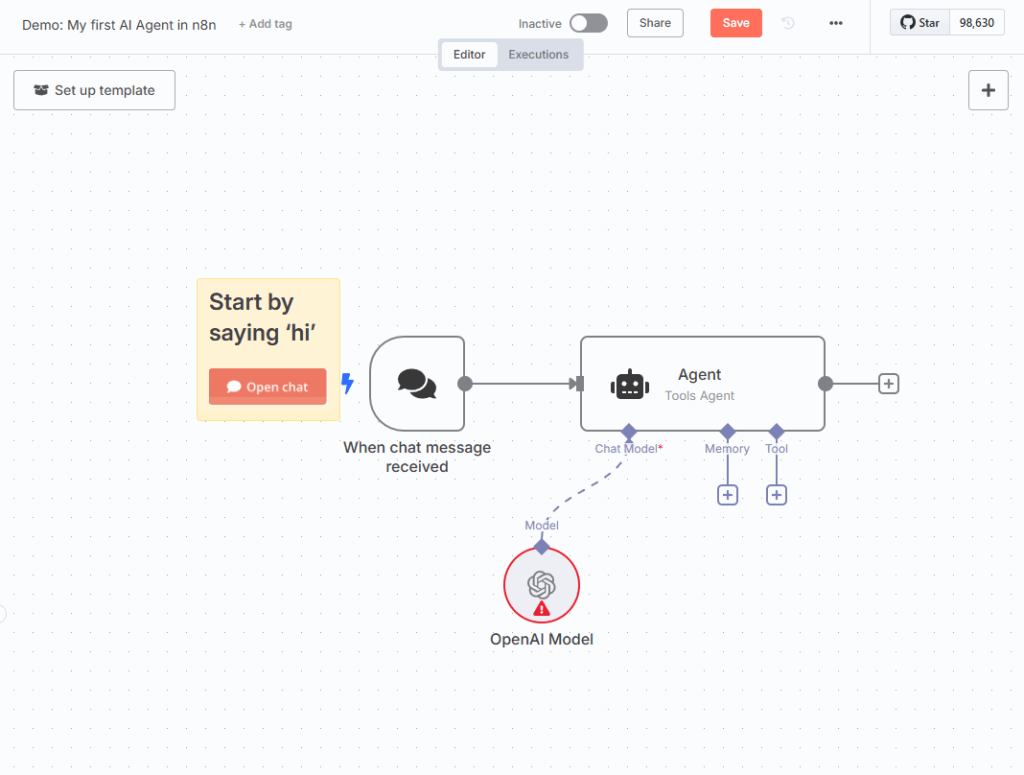Viewport: 1024px width, 775px height.
Task: Click Set up template button
Action: point(94,90)
